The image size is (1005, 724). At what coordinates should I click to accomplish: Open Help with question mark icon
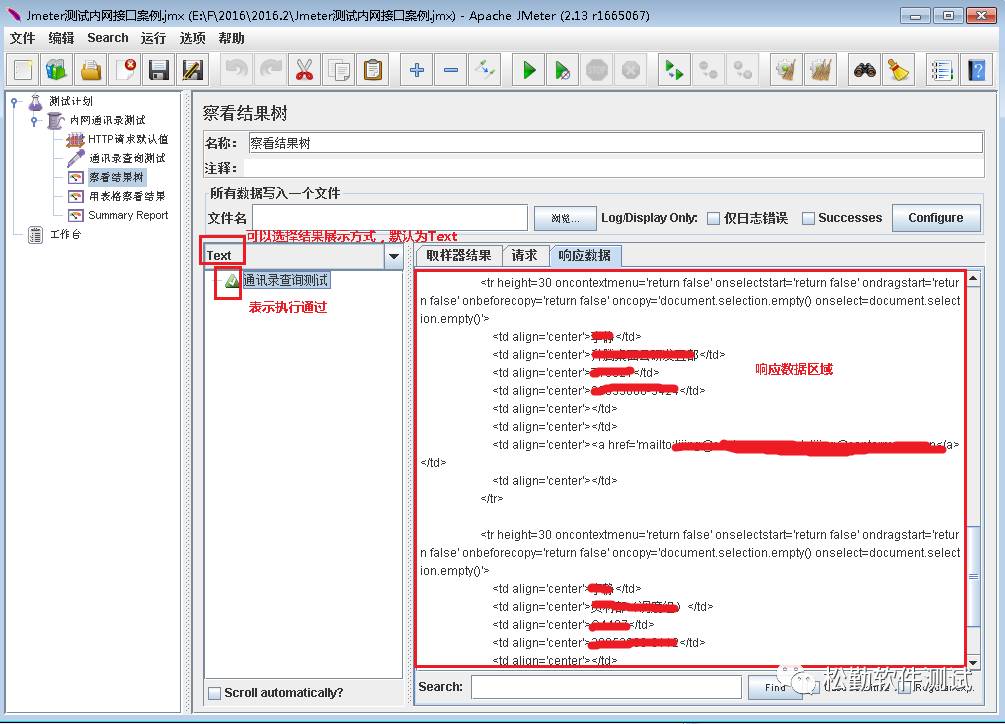(x=976, y=70)
